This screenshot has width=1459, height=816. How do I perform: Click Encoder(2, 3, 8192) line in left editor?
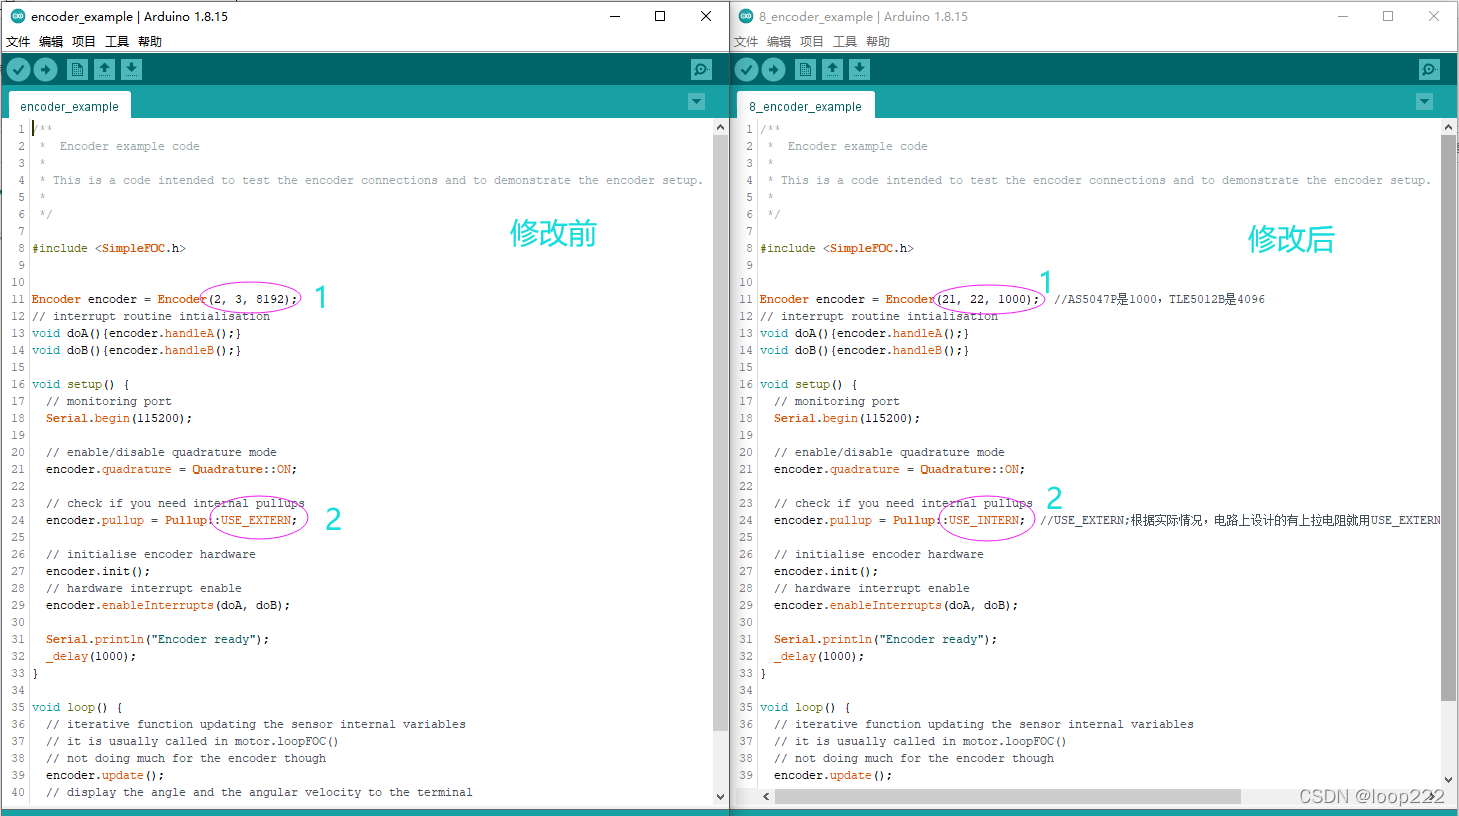point(165,299)
